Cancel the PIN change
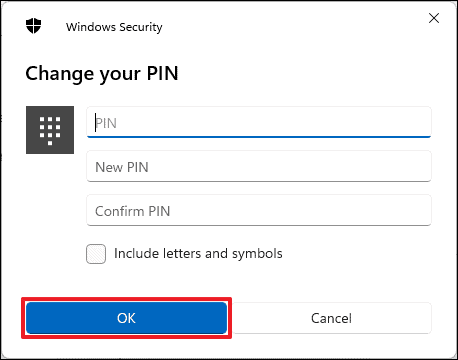 (x=331, y=318)
